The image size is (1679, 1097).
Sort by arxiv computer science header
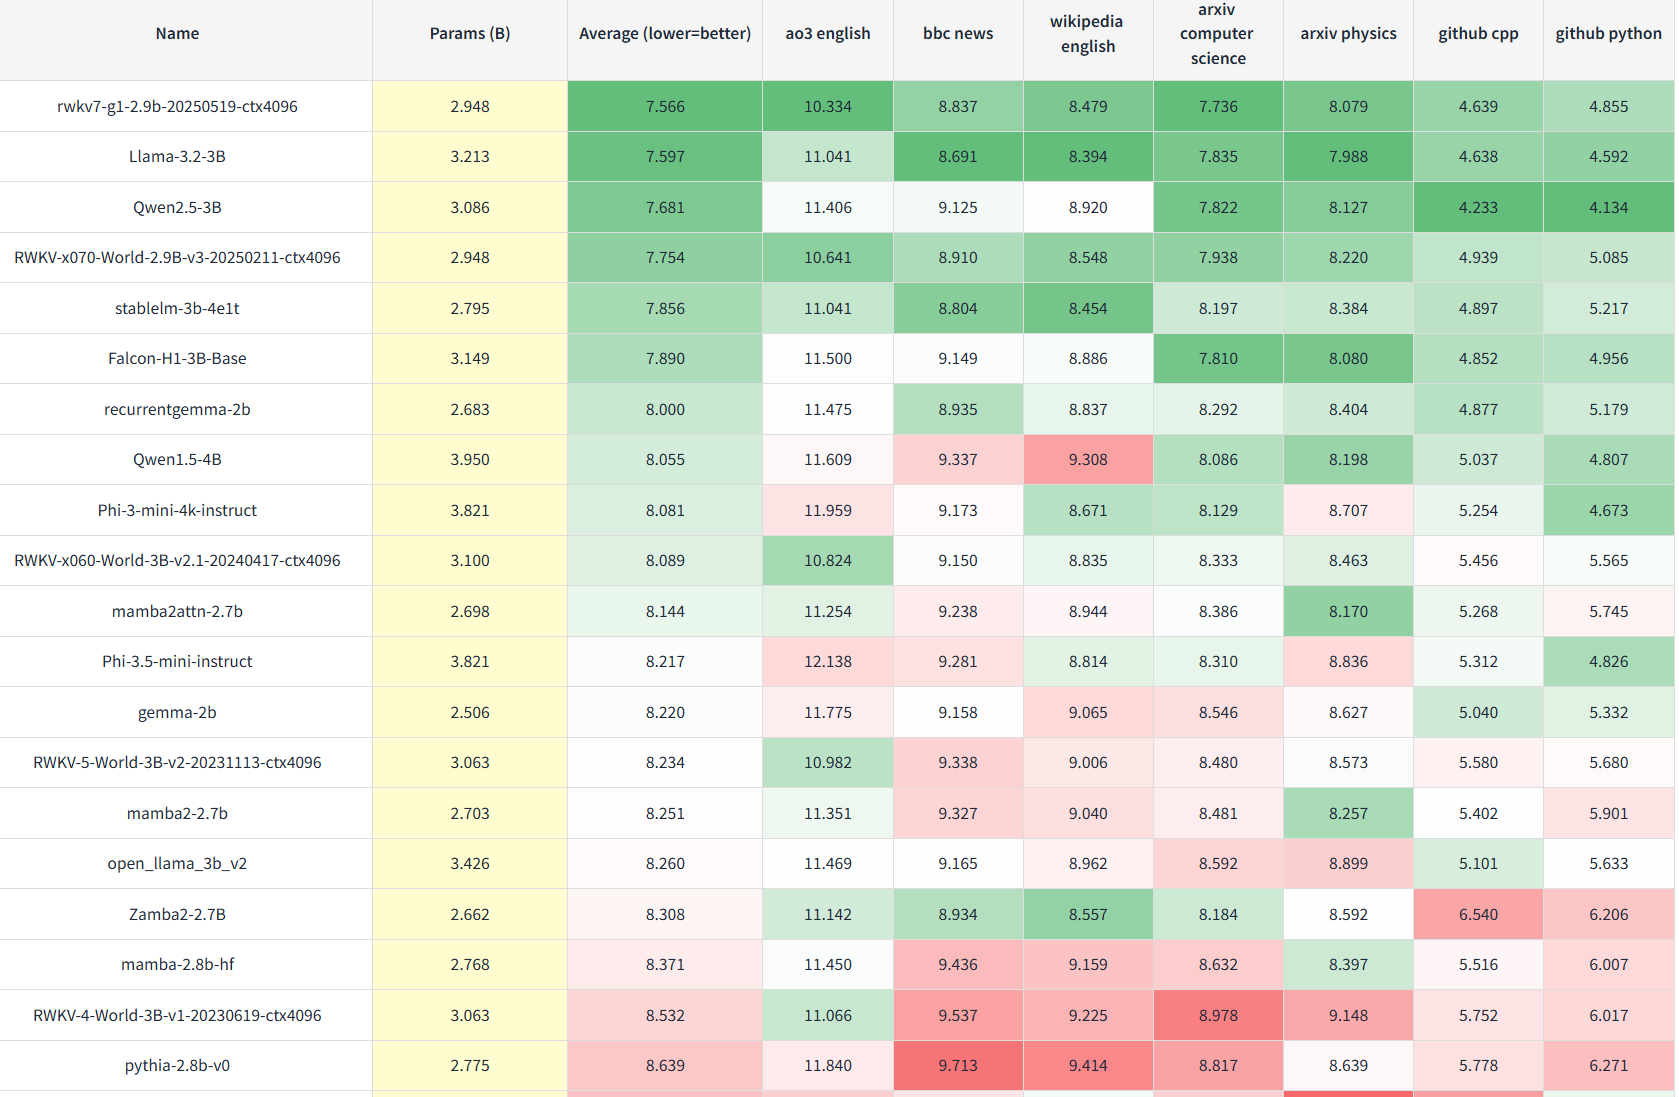point(1217,34)
